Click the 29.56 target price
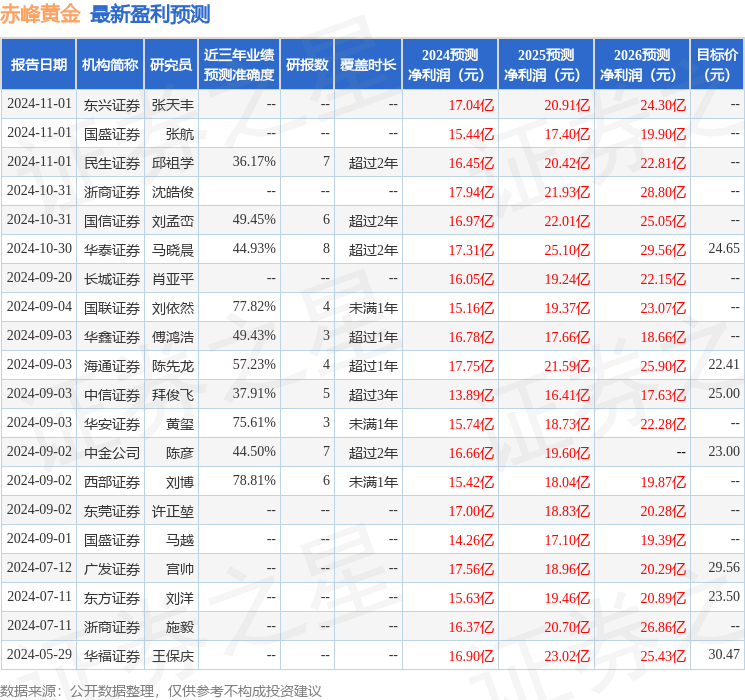This screenshot has height=700, width=745. point(724,567)
